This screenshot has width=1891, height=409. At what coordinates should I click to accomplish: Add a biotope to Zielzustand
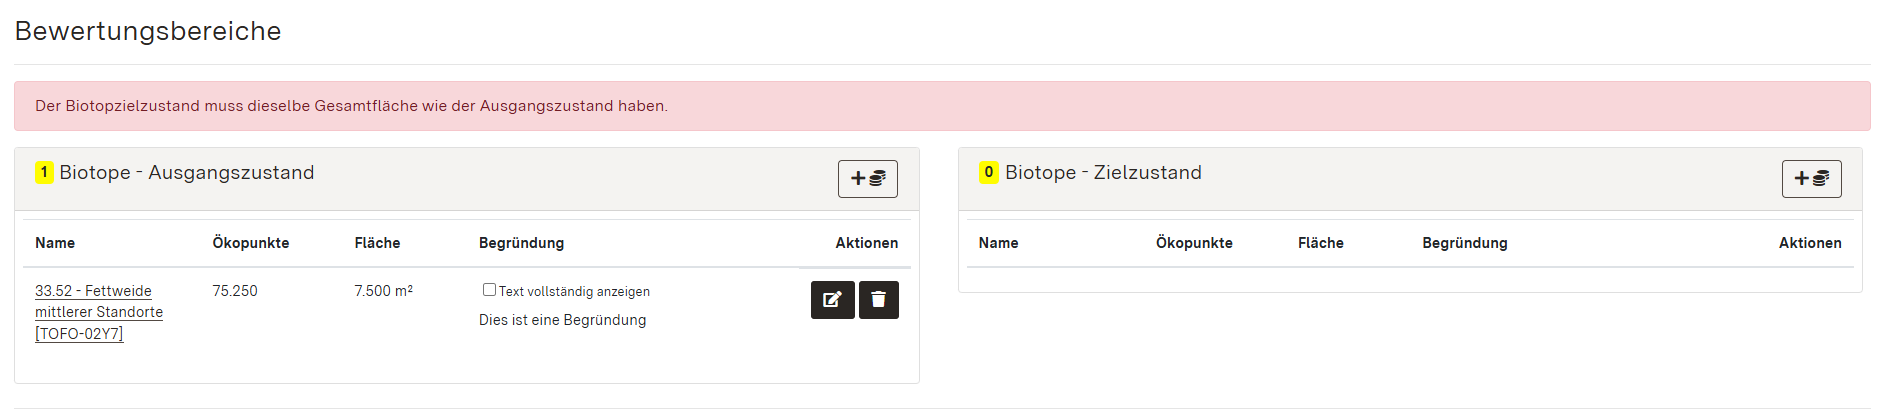tap(1811, 179)
